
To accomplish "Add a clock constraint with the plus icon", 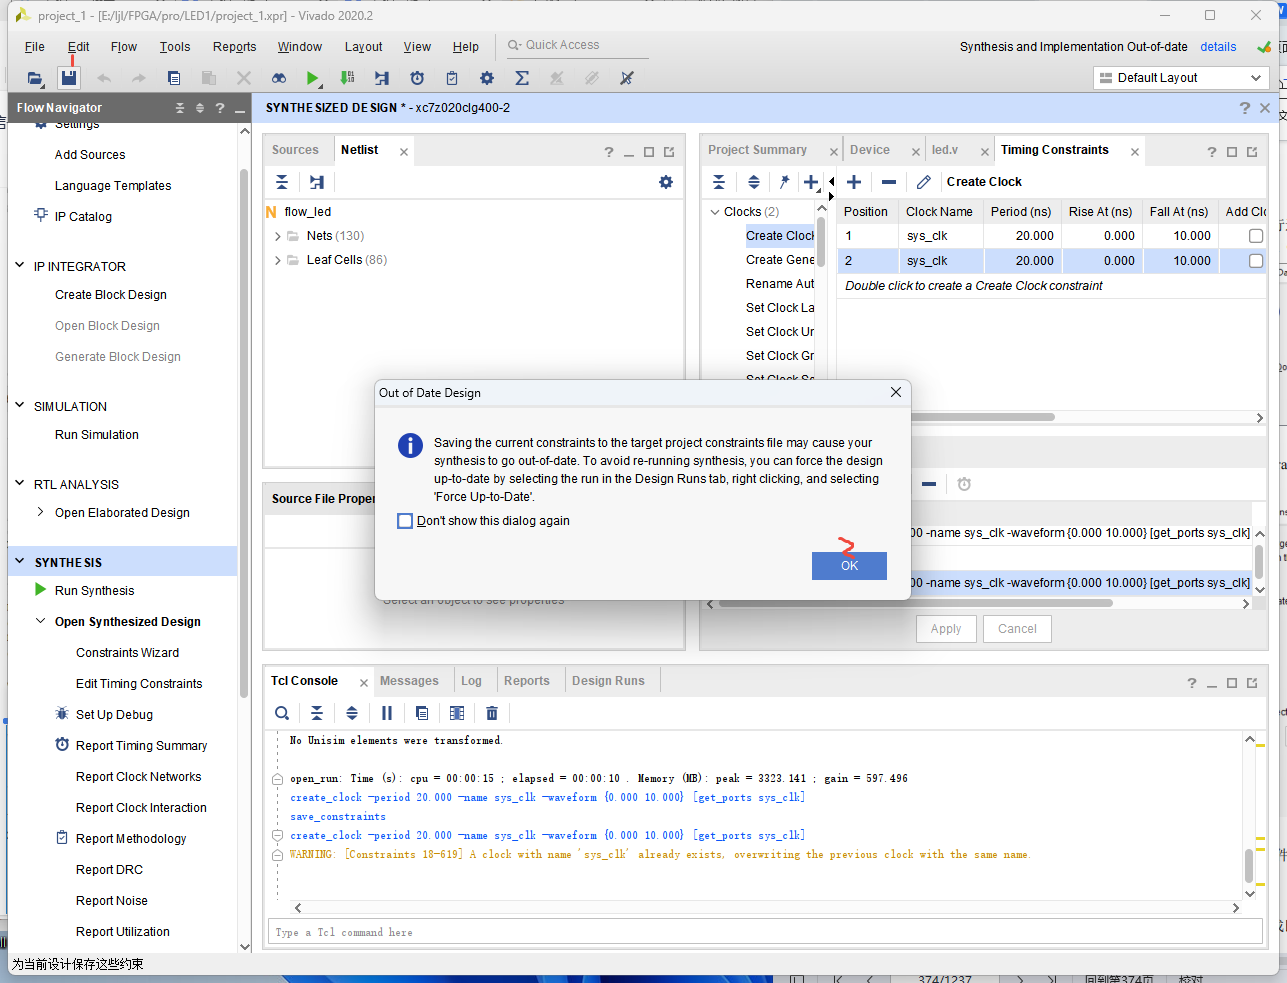I will point(854,182).
